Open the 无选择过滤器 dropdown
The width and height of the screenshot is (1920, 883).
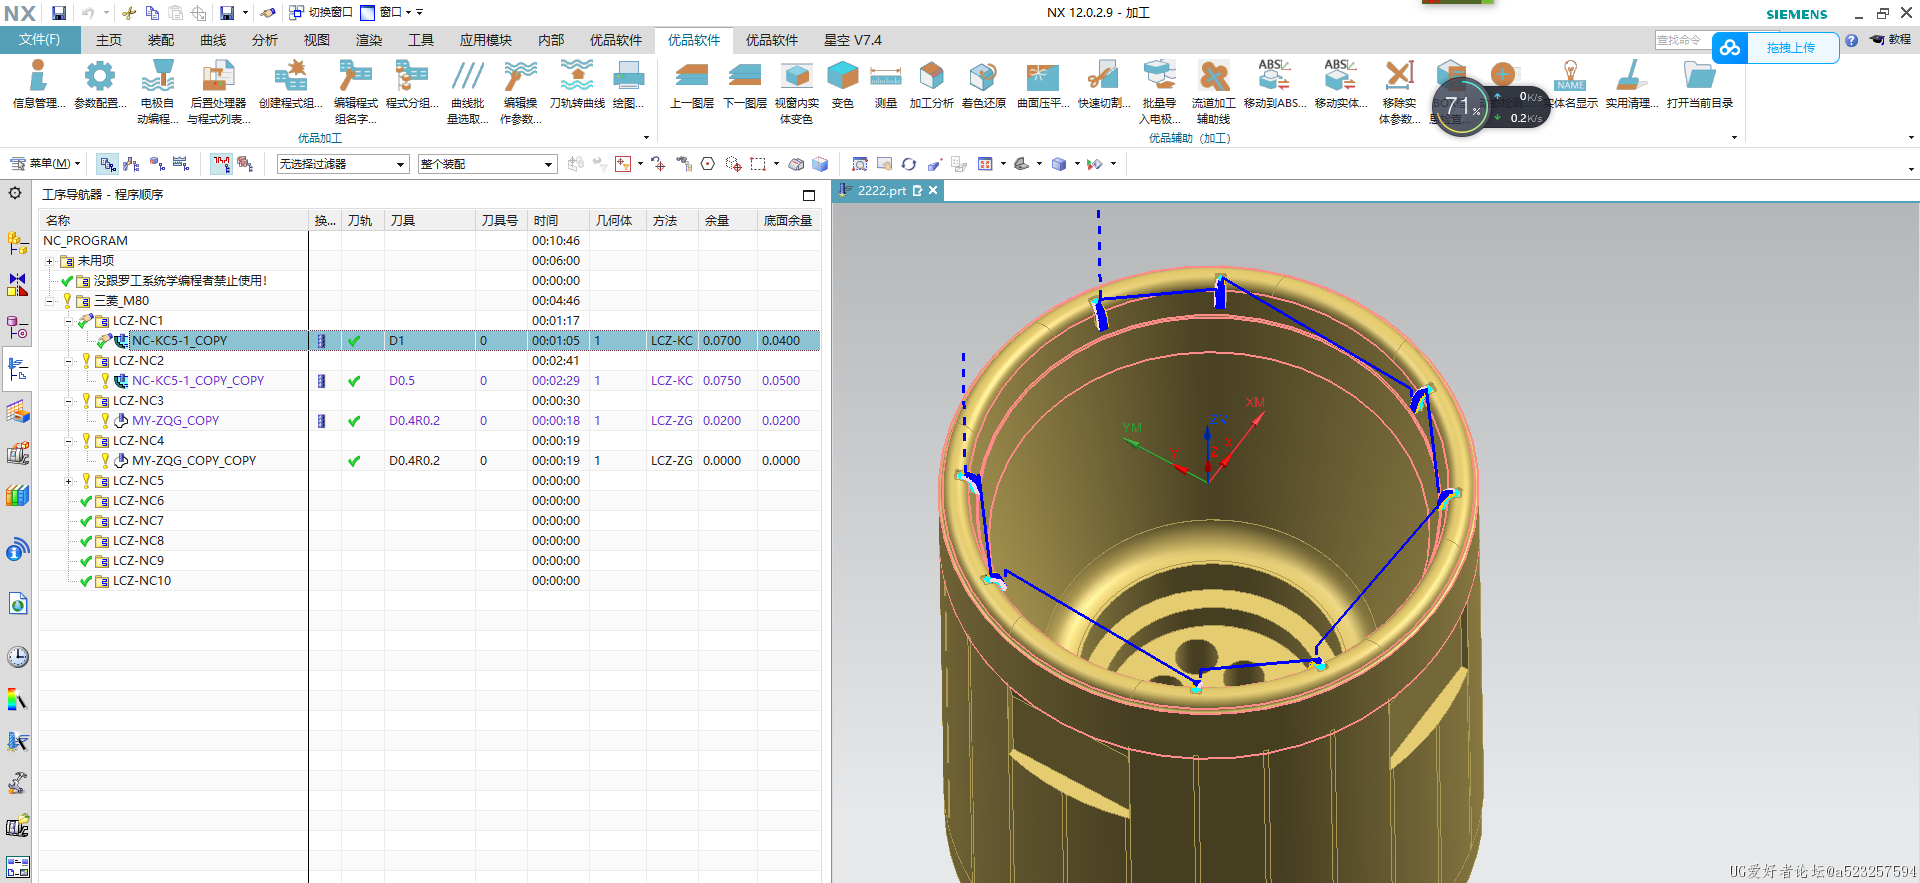click(343, 164)
